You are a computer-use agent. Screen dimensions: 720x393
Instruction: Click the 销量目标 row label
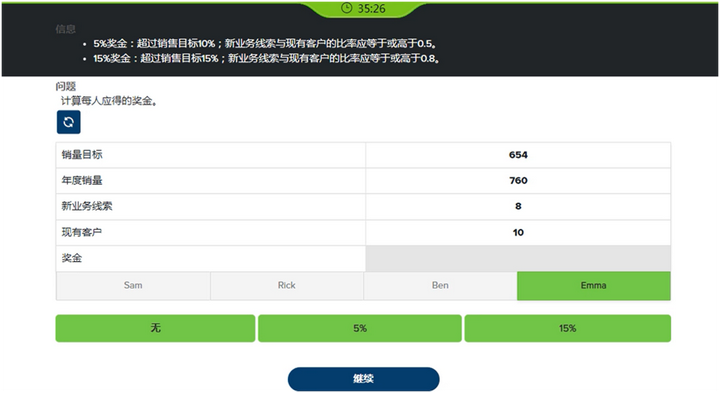click(82, 155)
